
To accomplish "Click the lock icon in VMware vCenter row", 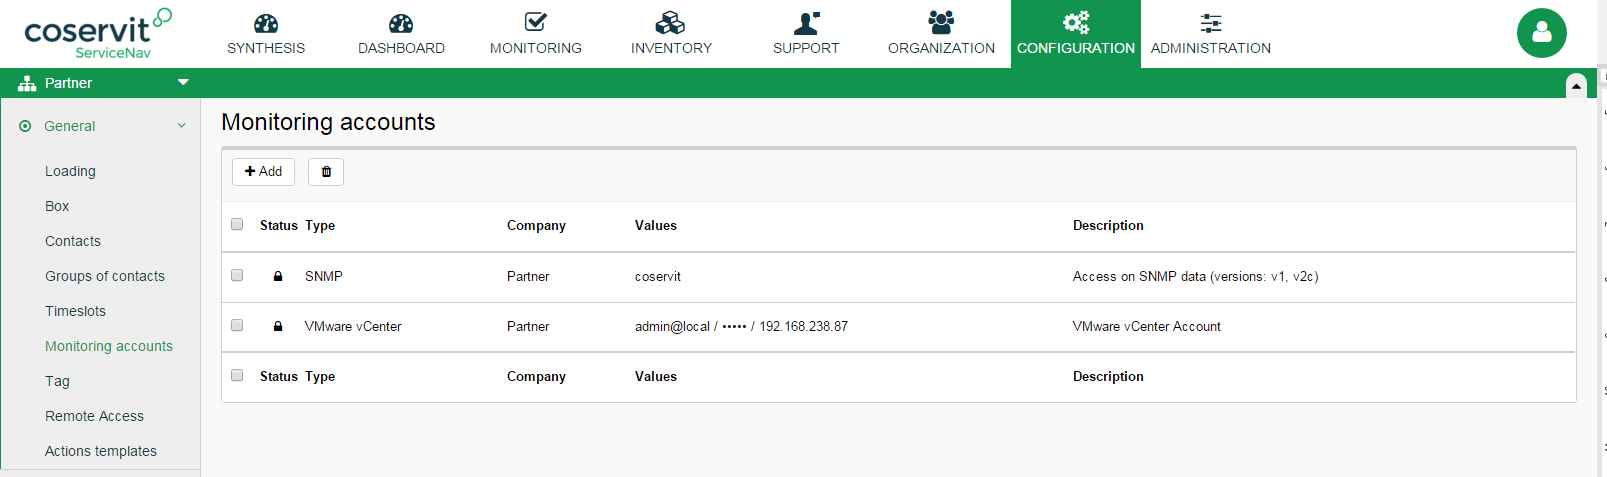I will coord(278,326).
